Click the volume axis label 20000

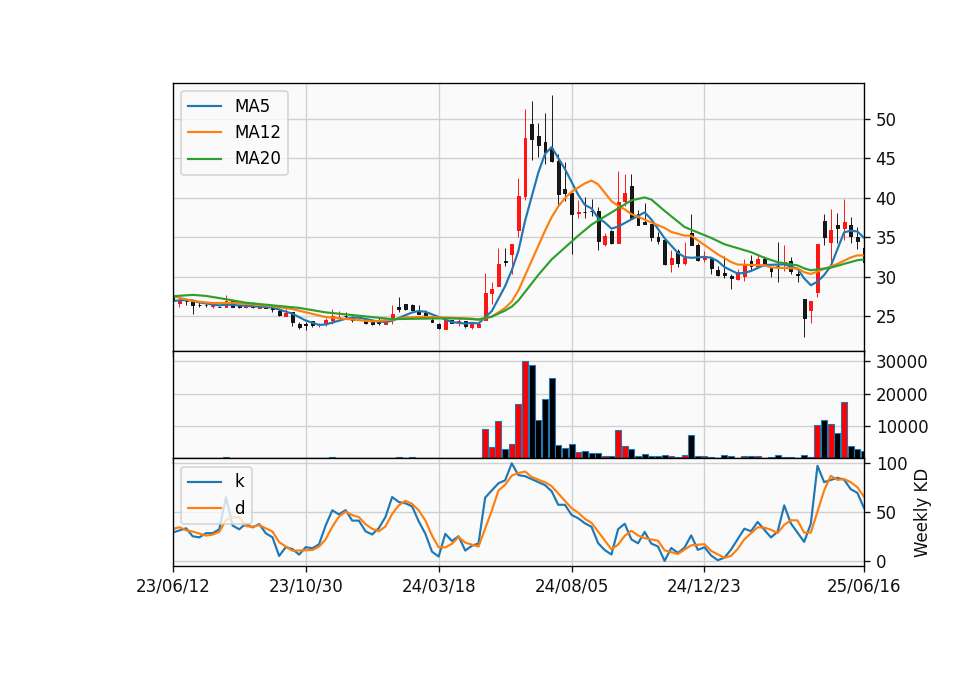(x=902, y=395)
